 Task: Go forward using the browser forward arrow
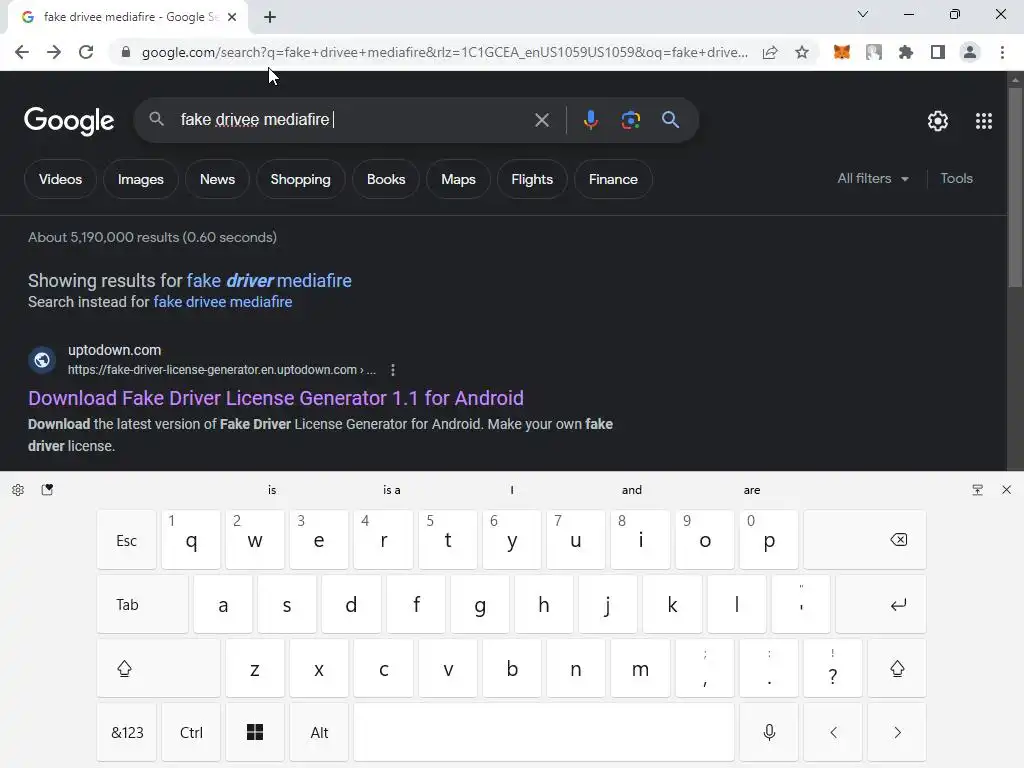point(54,52)
